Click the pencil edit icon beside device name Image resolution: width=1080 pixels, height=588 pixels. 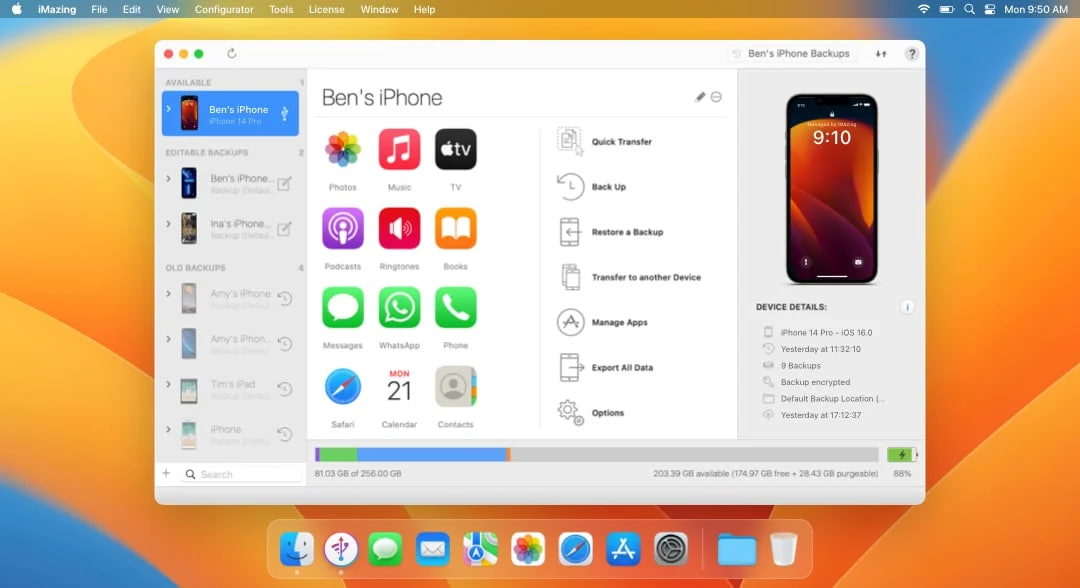click(700, 97)
